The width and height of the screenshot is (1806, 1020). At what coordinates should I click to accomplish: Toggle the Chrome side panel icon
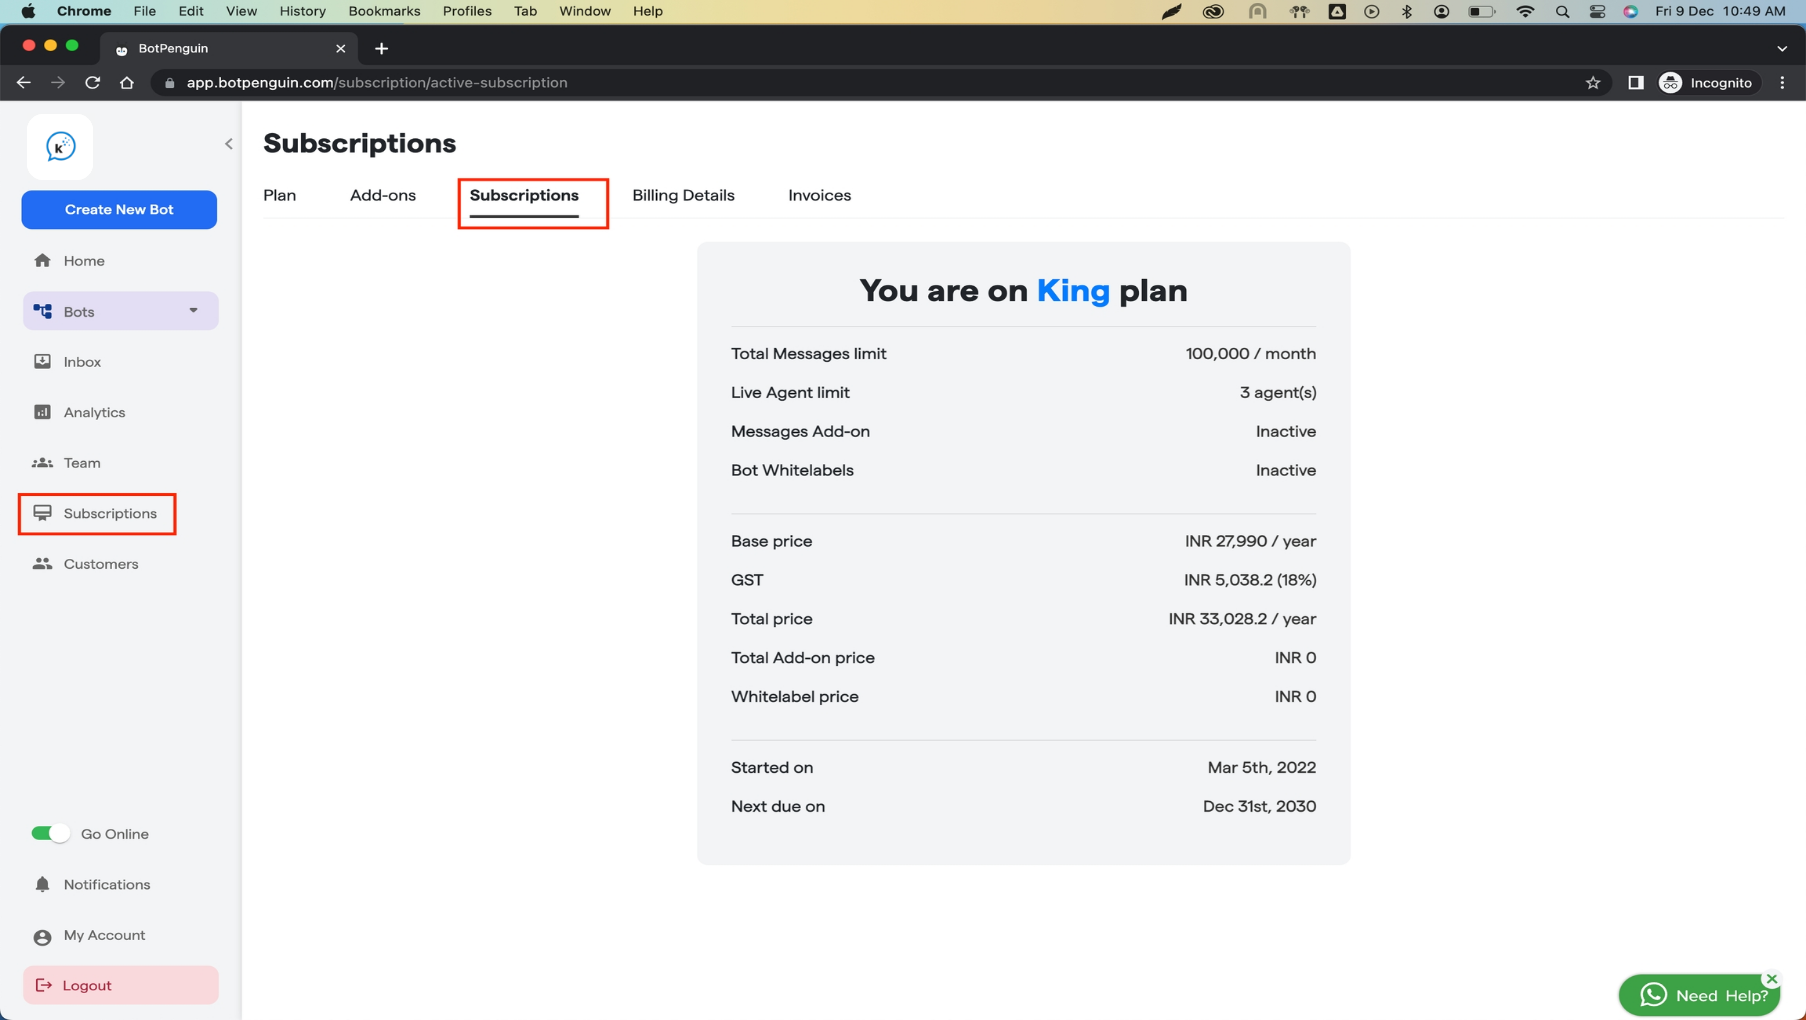[x=1636, y=83]
